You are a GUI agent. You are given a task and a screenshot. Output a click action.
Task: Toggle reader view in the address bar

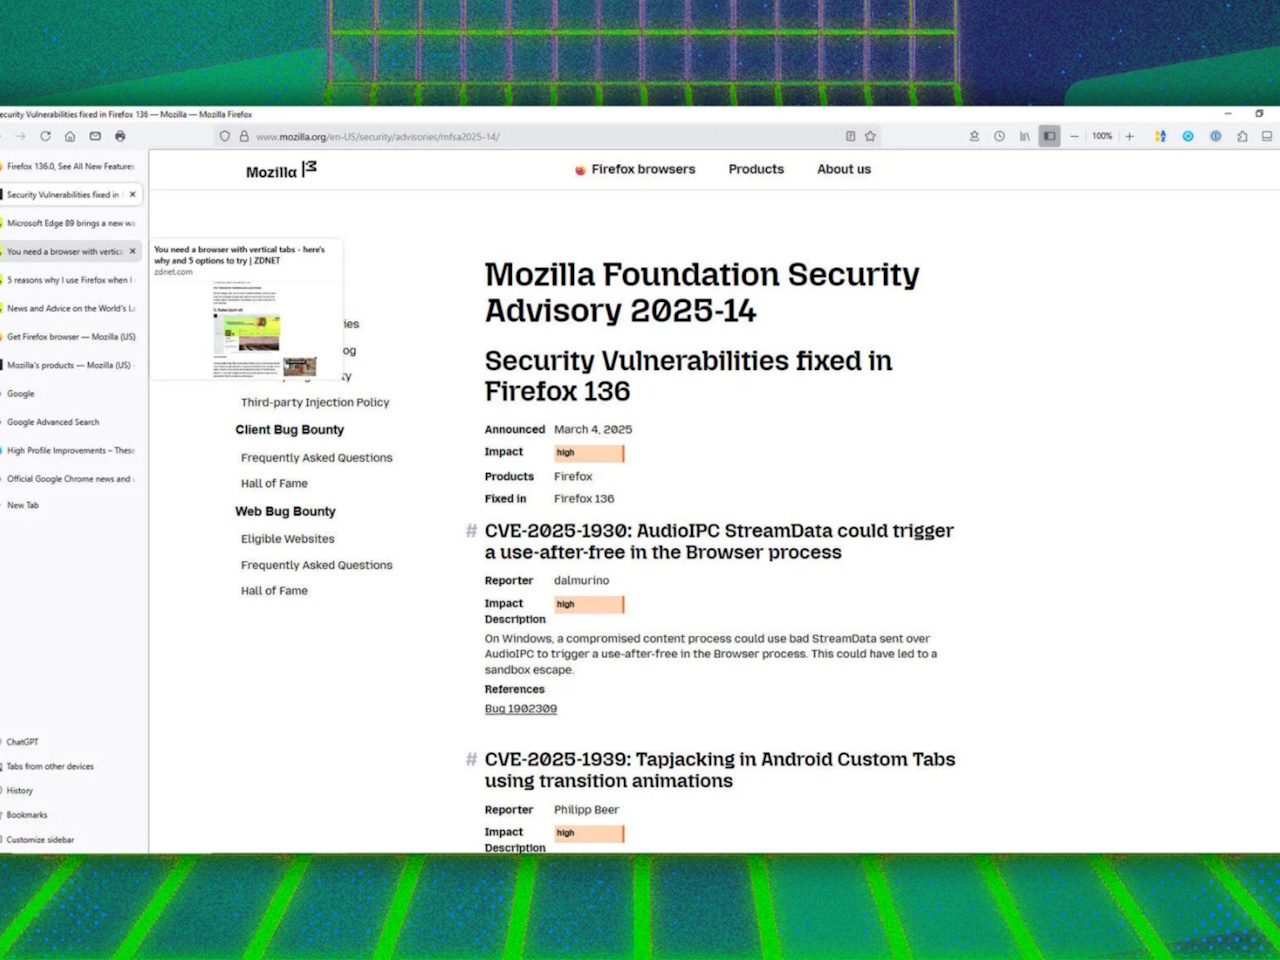(x=850, y=136)
